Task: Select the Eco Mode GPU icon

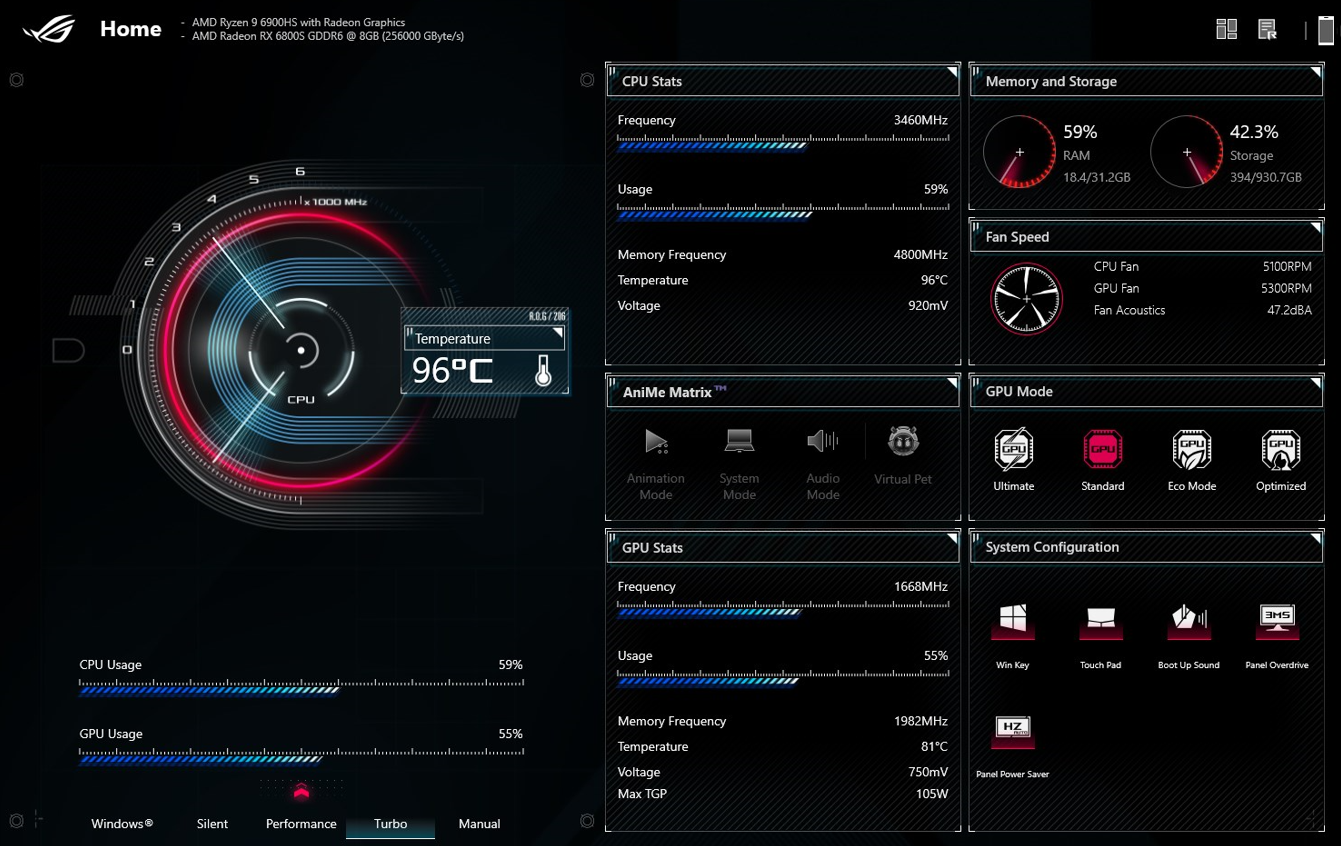Action: coord(1191,449)
